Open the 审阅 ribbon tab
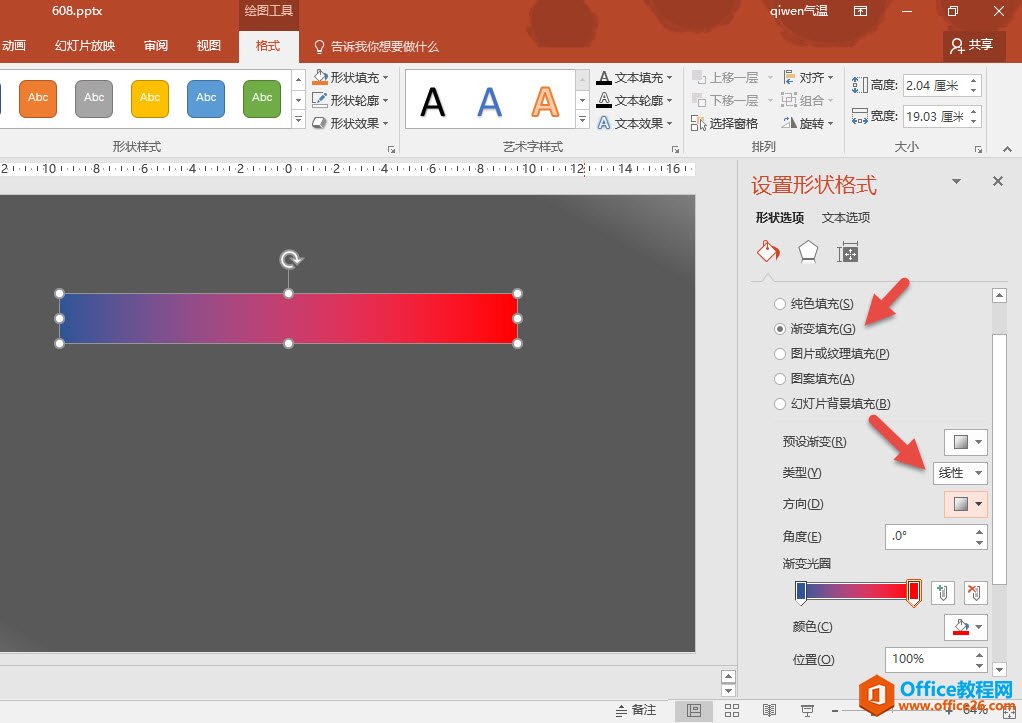Viewport: 1022px width, 723px height. point(156,46)
